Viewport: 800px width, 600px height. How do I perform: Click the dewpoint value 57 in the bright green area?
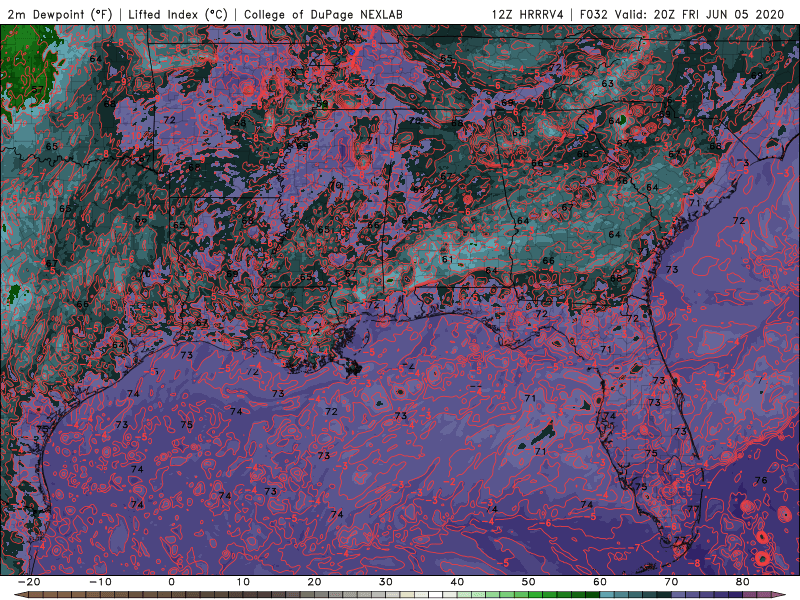tap(37, 90)
